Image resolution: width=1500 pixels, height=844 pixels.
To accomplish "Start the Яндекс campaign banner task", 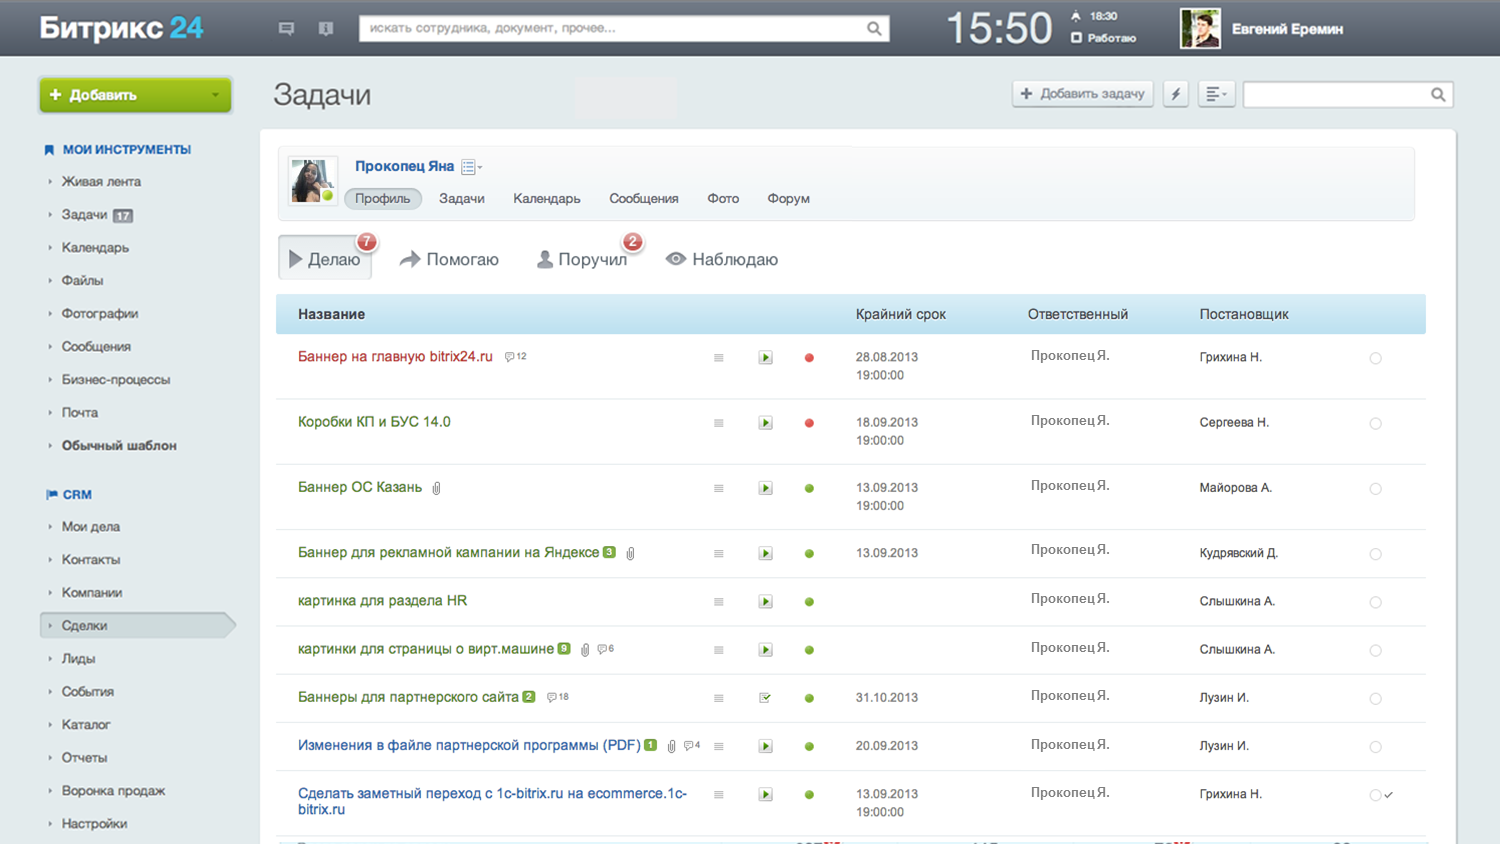I will point(765,553).
